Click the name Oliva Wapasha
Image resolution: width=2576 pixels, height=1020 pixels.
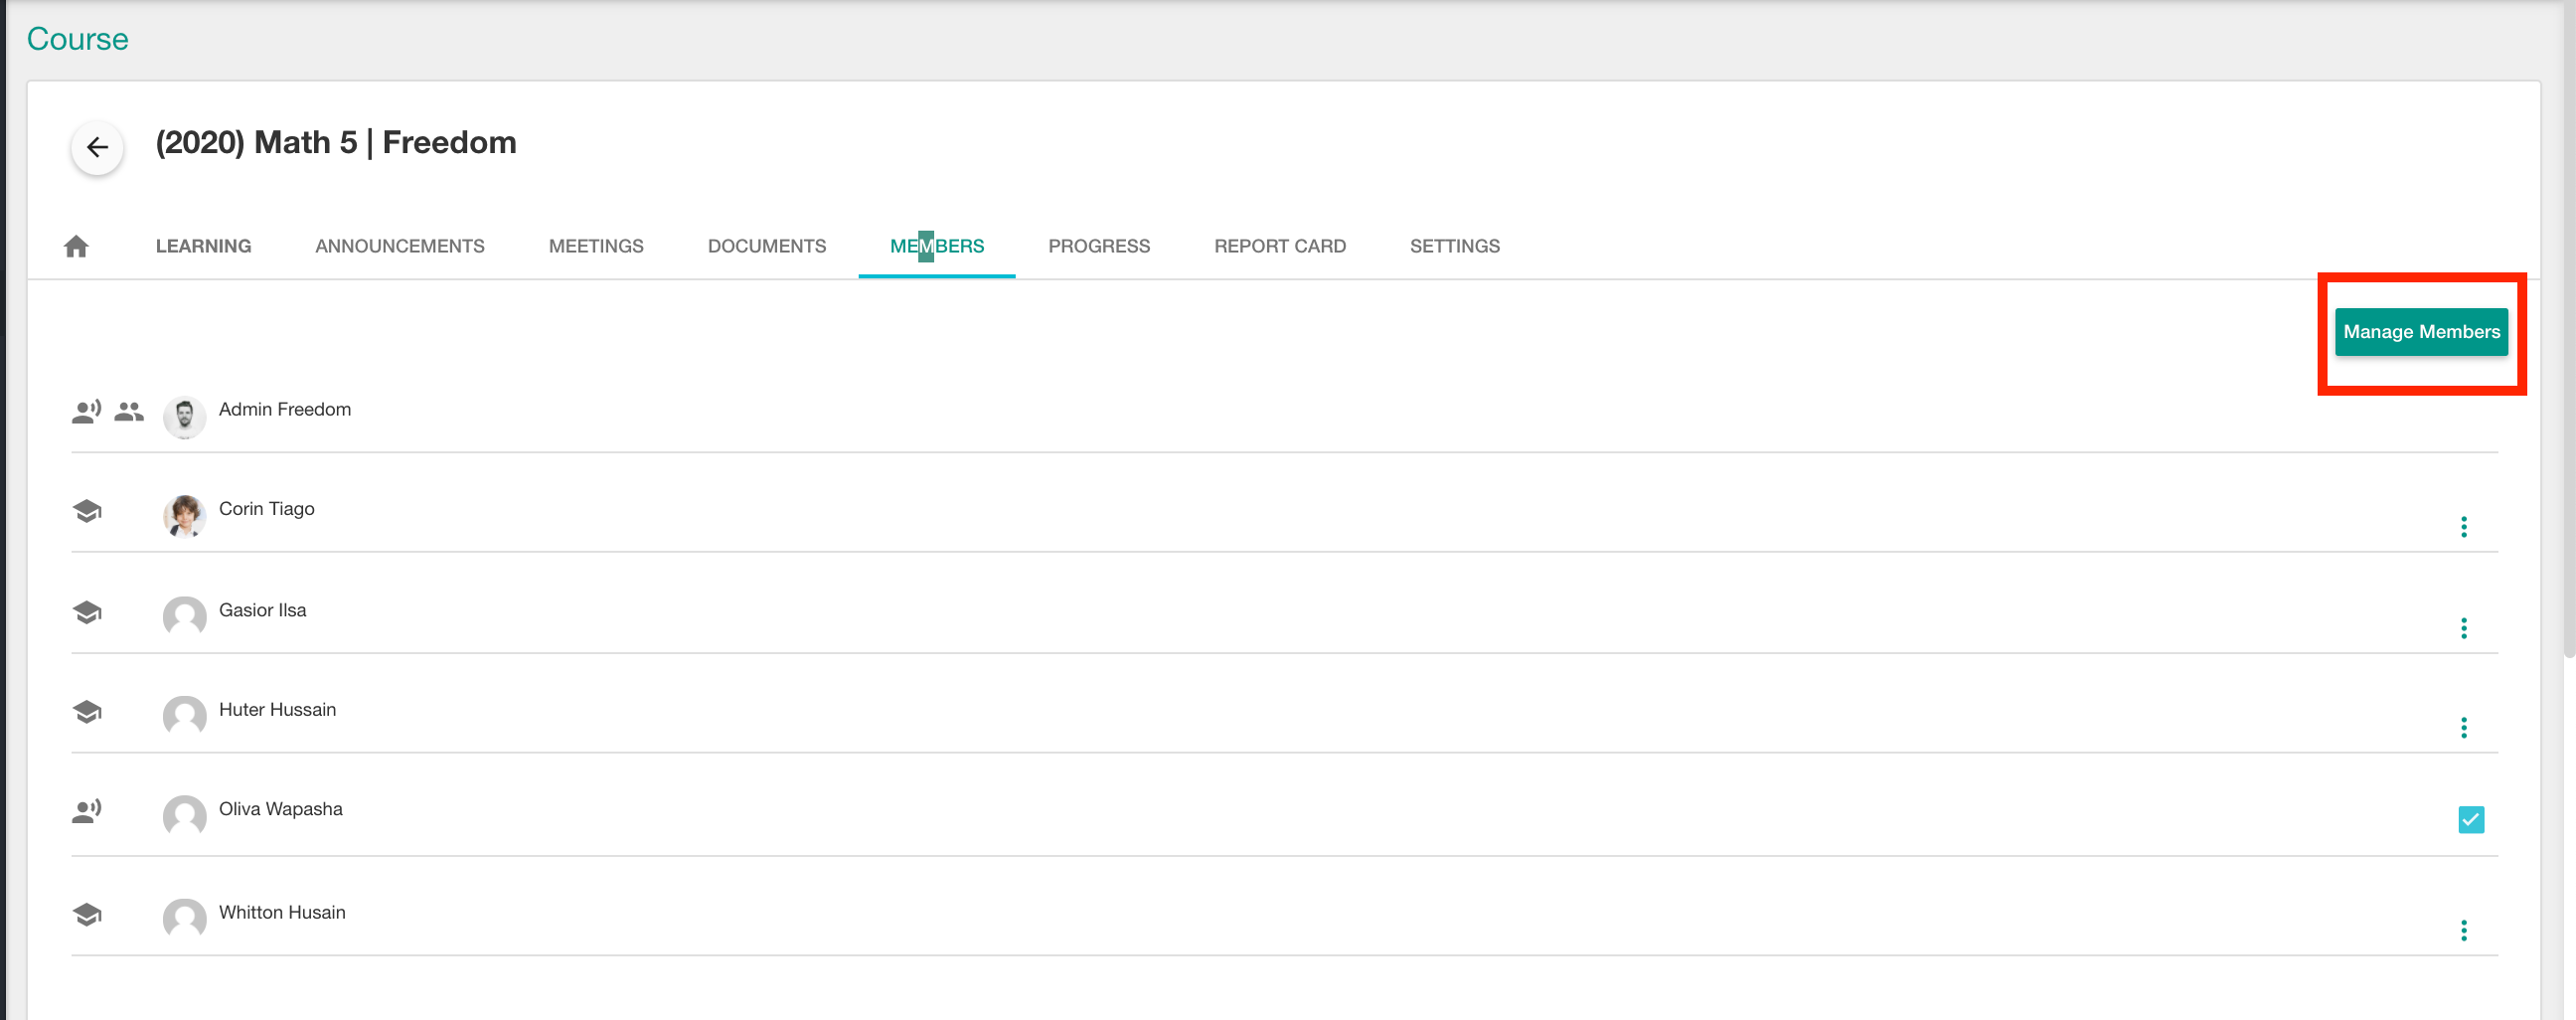[281, 809]
